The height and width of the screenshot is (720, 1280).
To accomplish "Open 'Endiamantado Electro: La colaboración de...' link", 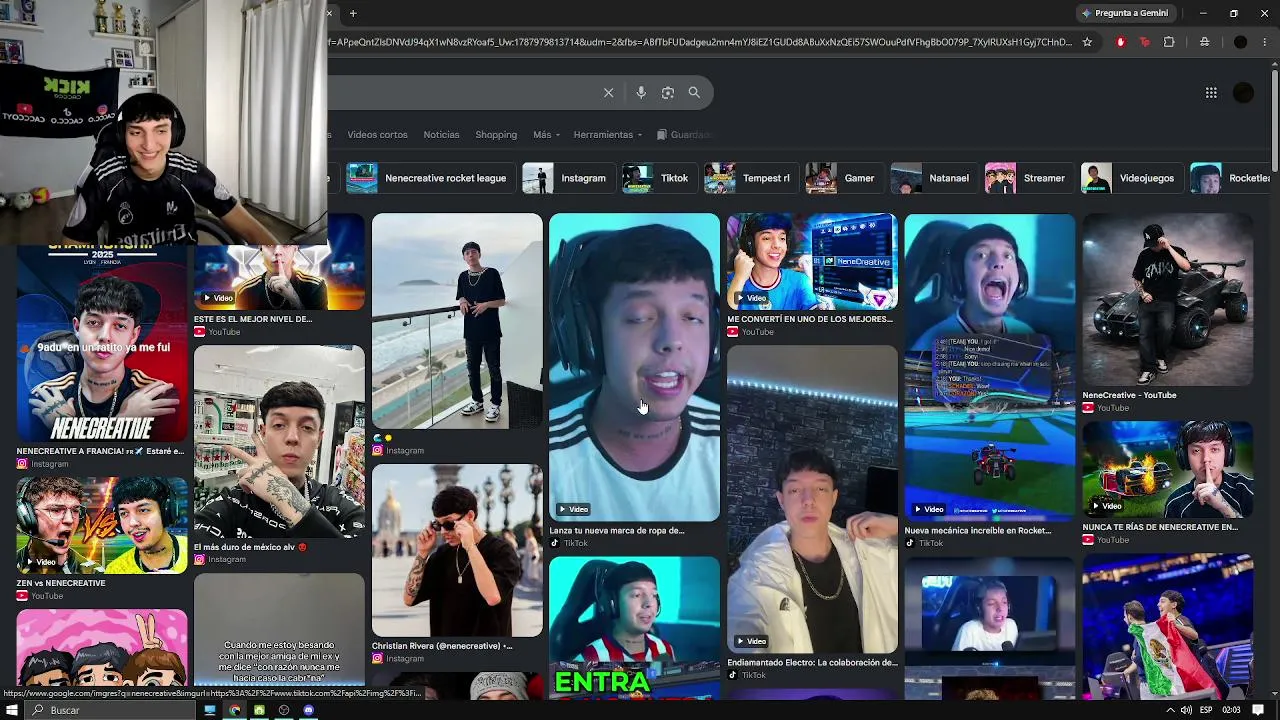I will [812, 662].
